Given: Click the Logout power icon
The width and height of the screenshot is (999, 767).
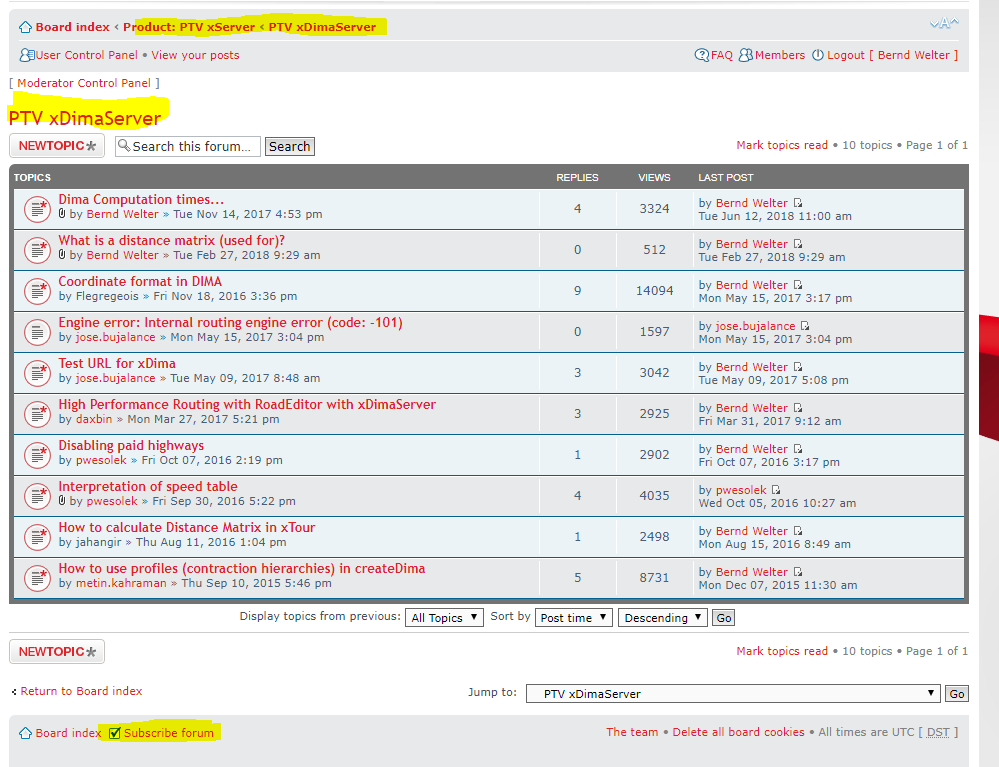Looking at the screenshot, I should (818, 55).
